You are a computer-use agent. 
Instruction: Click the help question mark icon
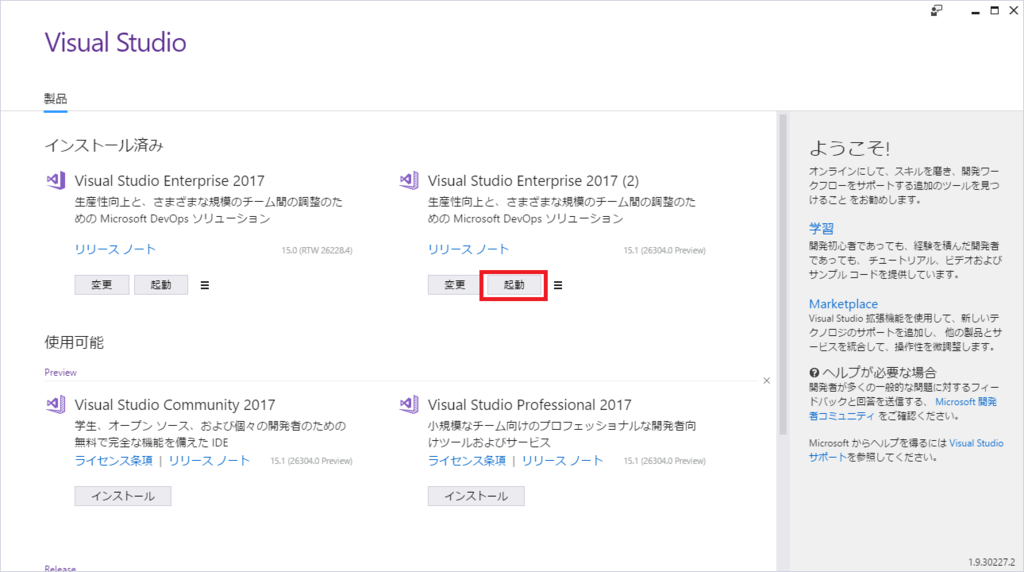[814, 373]
